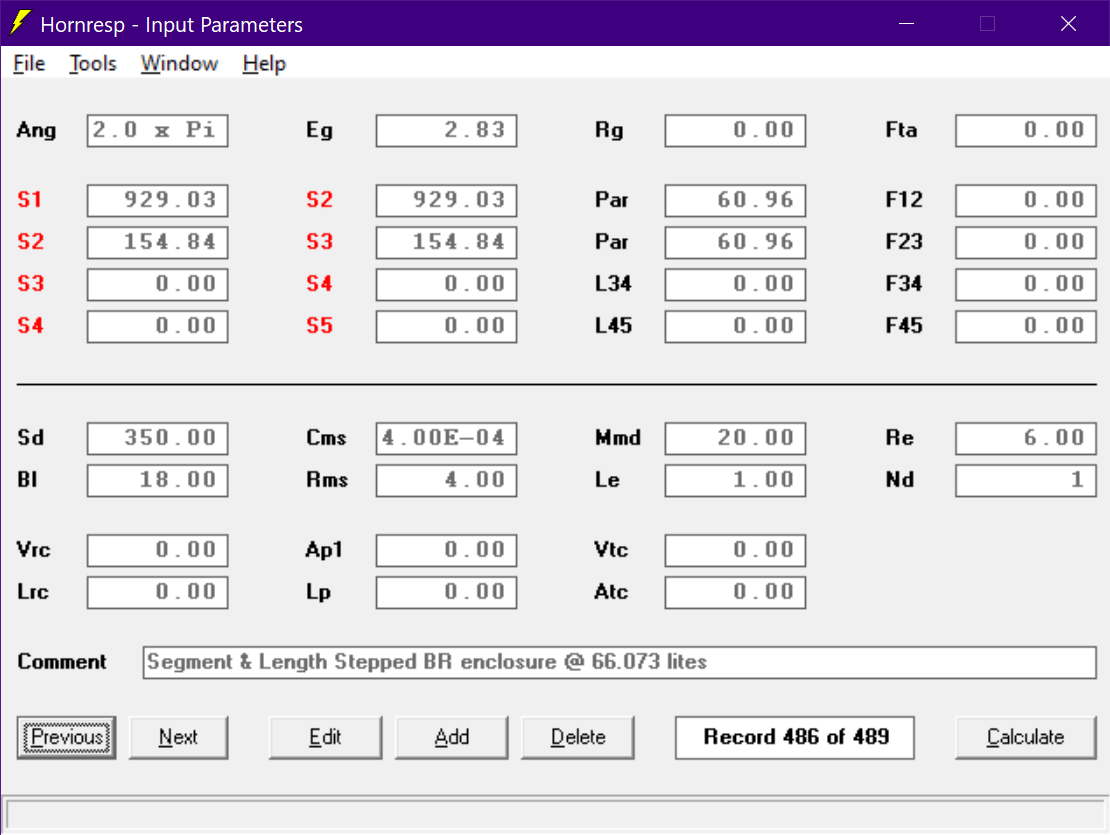Click the Calculate button
Image resolution: width=1110 pixels, height=835 pixels.
[x=1025, y=737]
